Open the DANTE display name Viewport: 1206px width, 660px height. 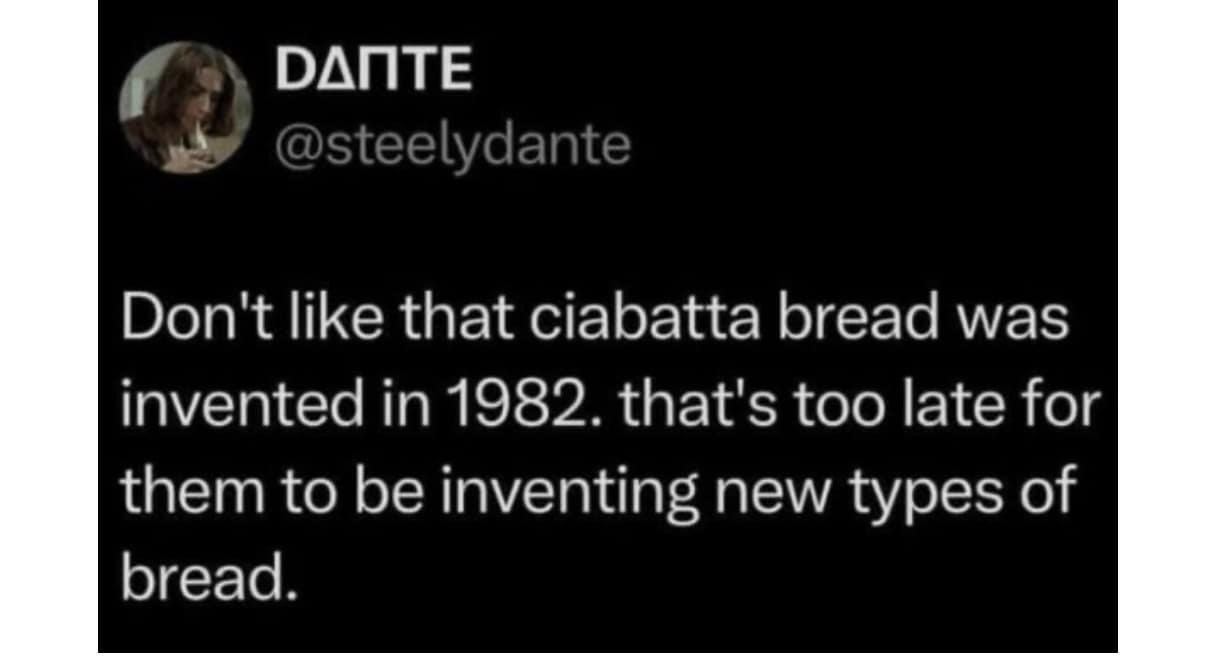click(370, 74)
